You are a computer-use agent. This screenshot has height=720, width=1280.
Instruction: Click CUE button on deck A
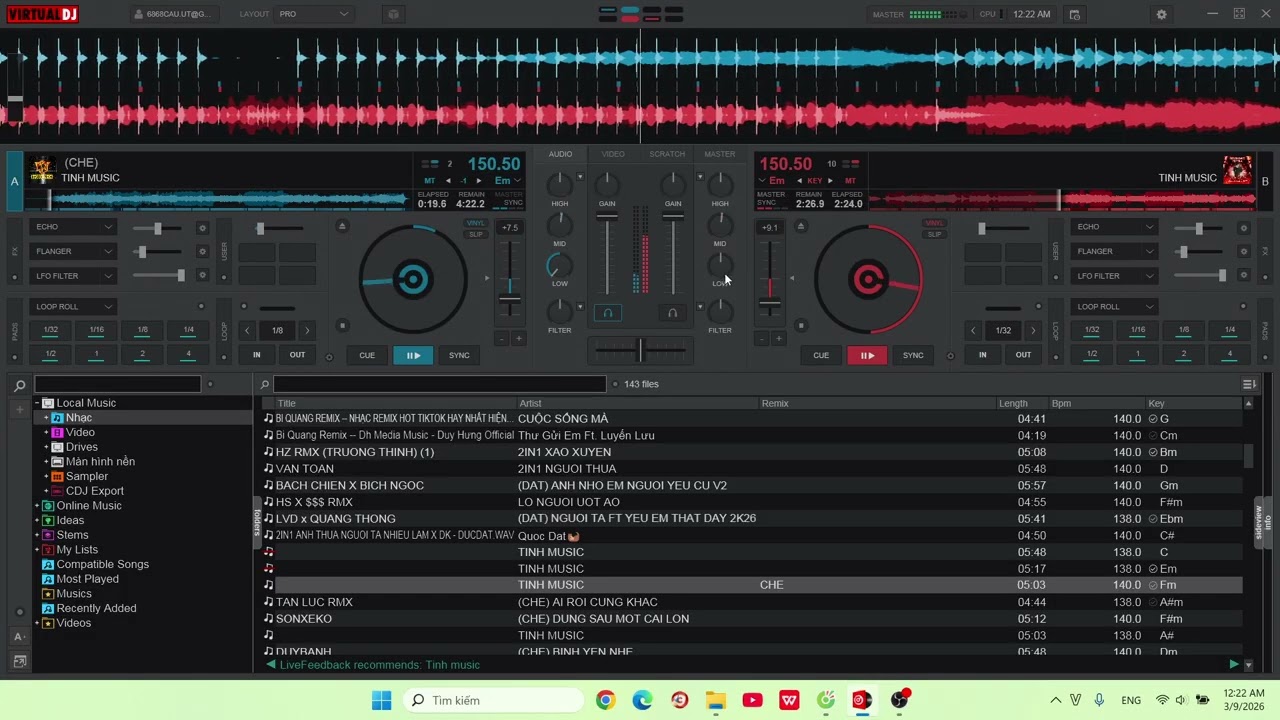(x=367, y=355)
